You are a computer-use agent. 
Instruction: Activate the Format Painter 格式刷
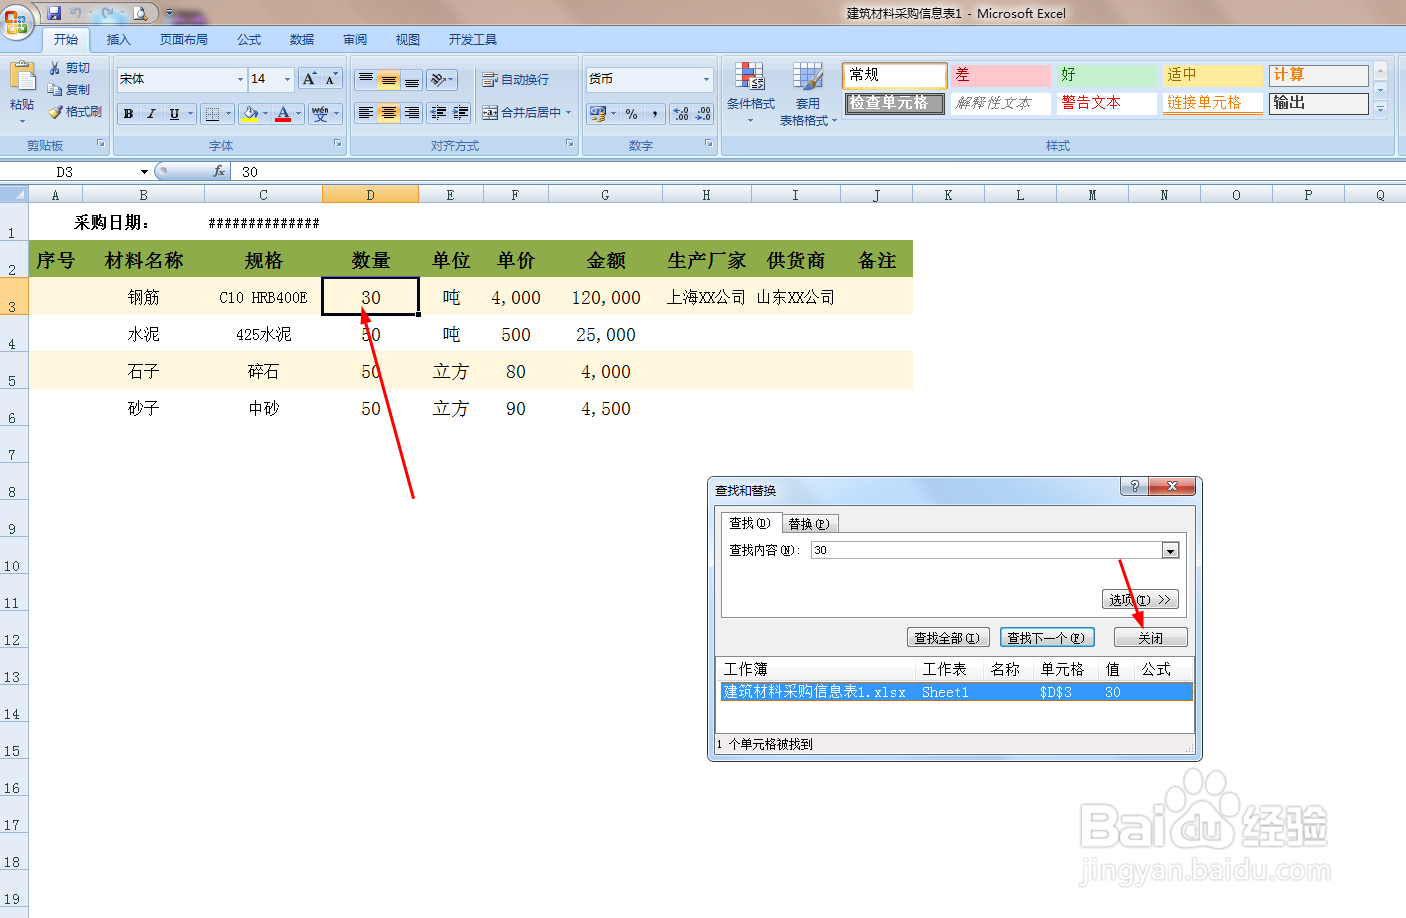pos(75,112)
